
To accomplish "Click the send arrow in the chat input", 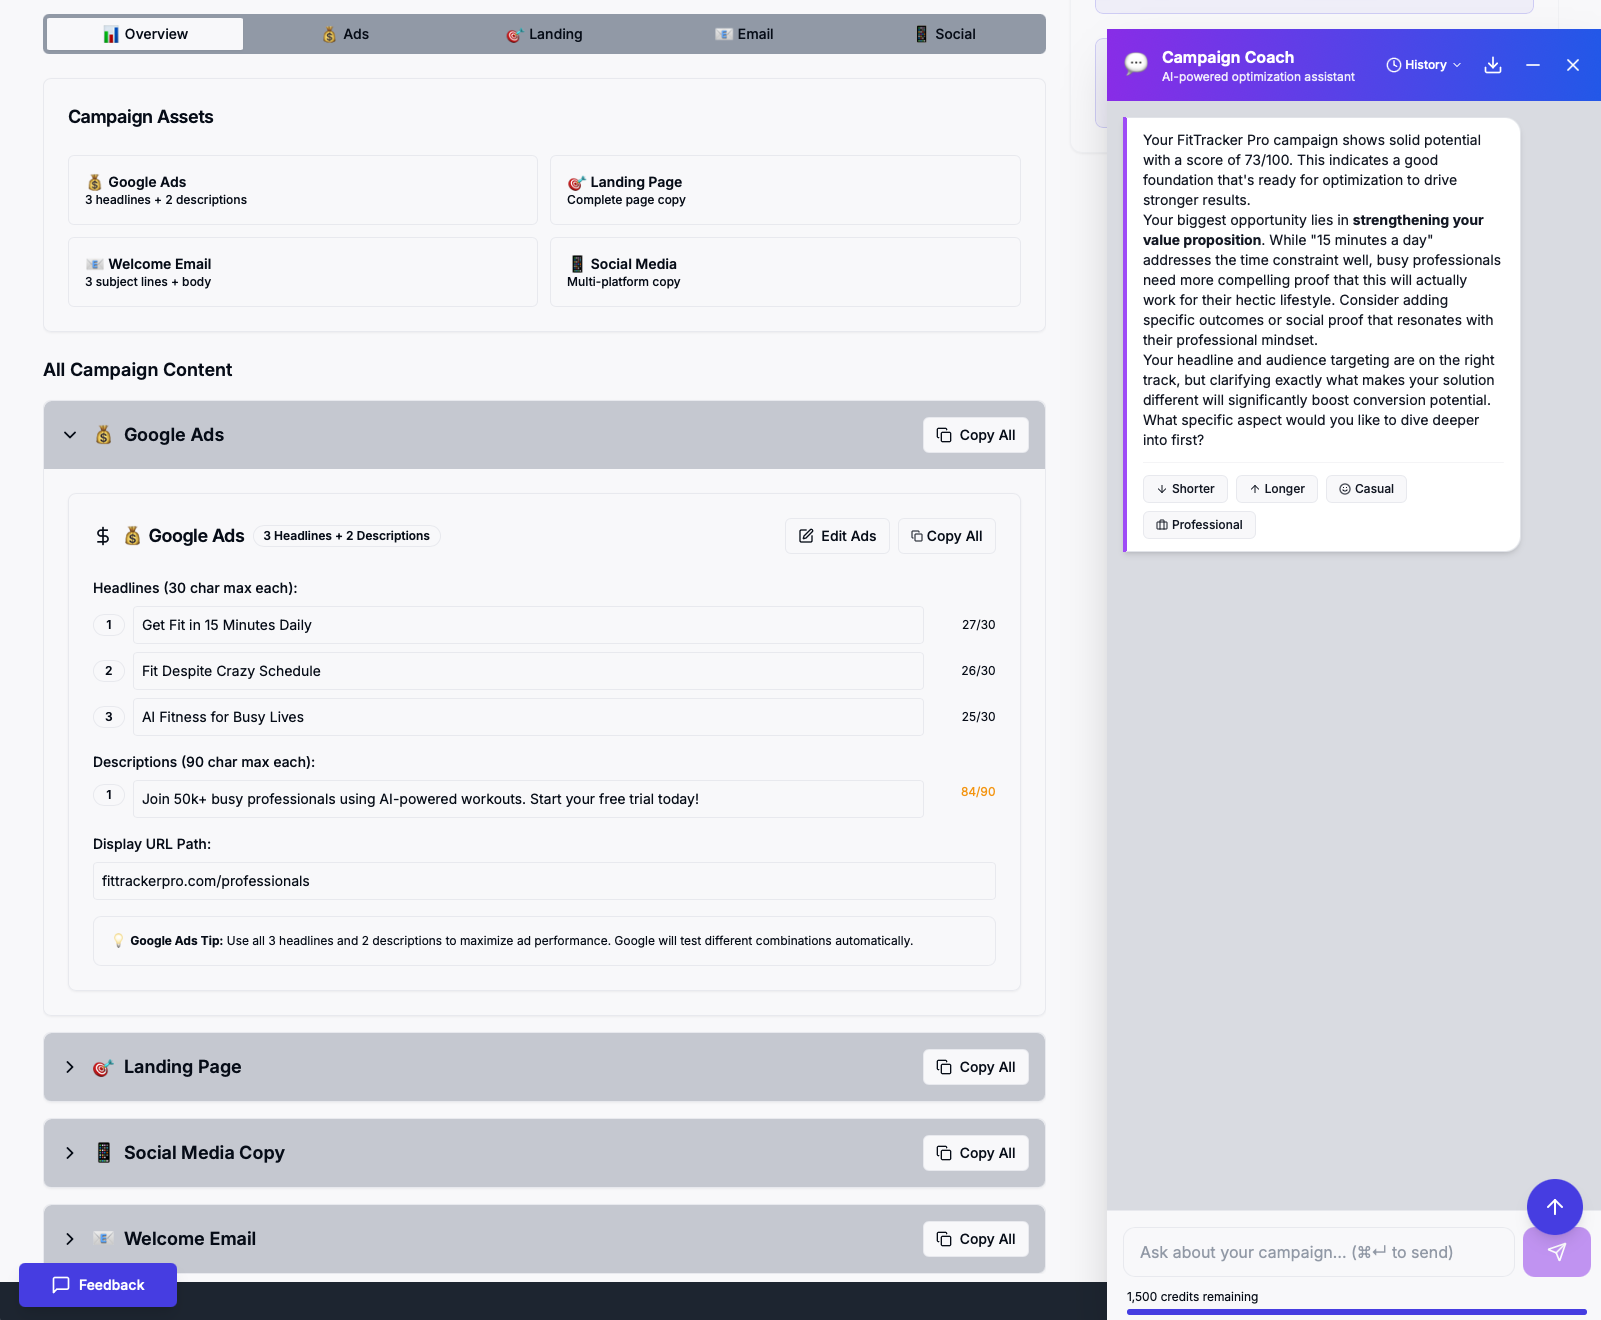I will 1556,1251.
